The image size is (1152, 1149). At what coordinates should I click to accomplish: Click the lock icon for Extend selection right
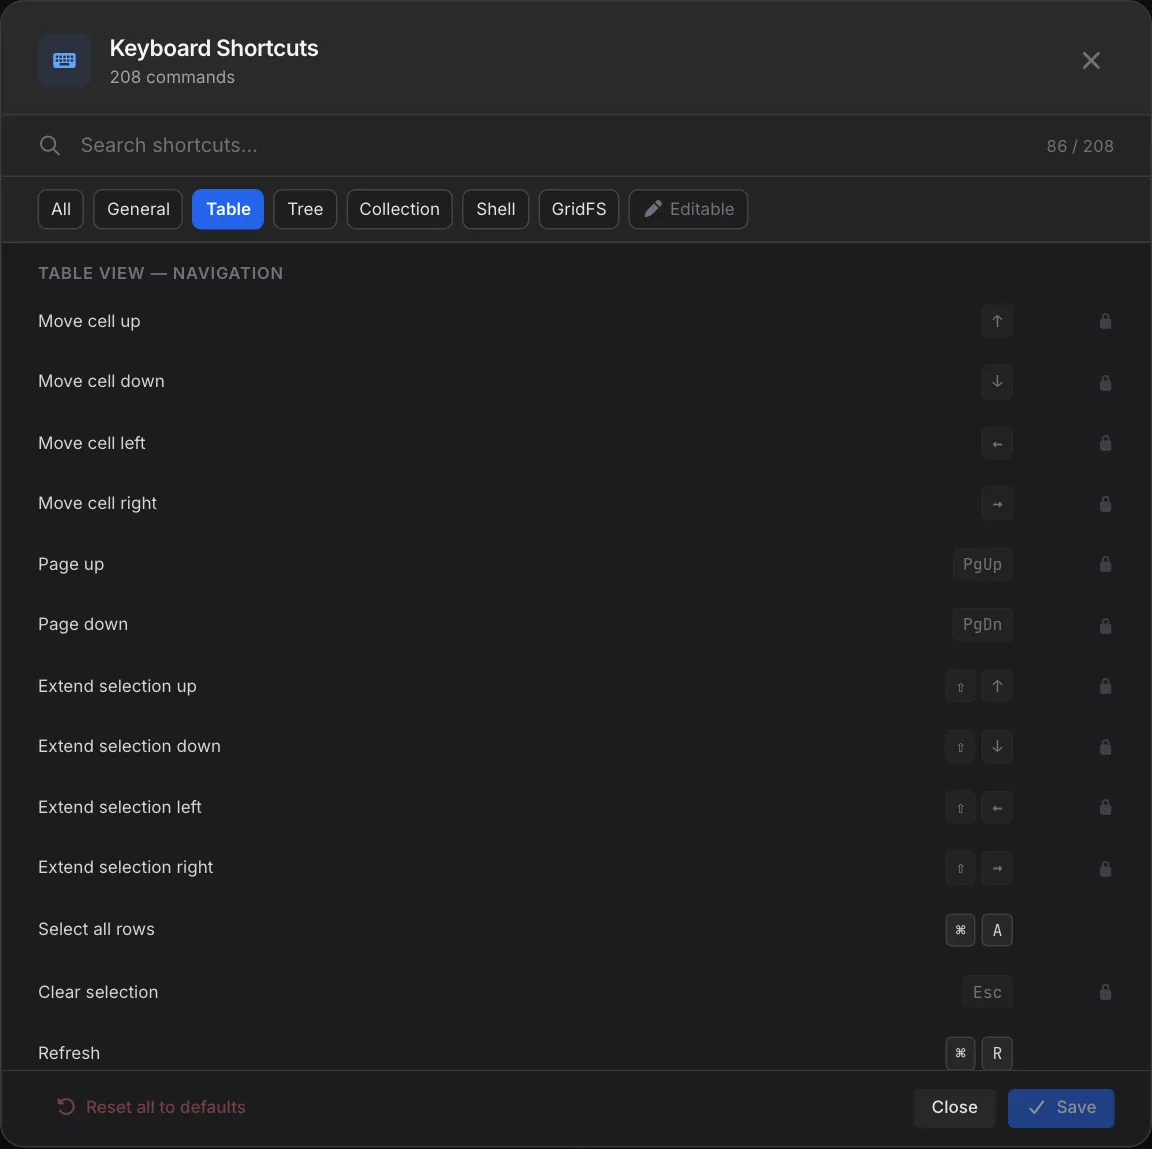(1105, 868)
